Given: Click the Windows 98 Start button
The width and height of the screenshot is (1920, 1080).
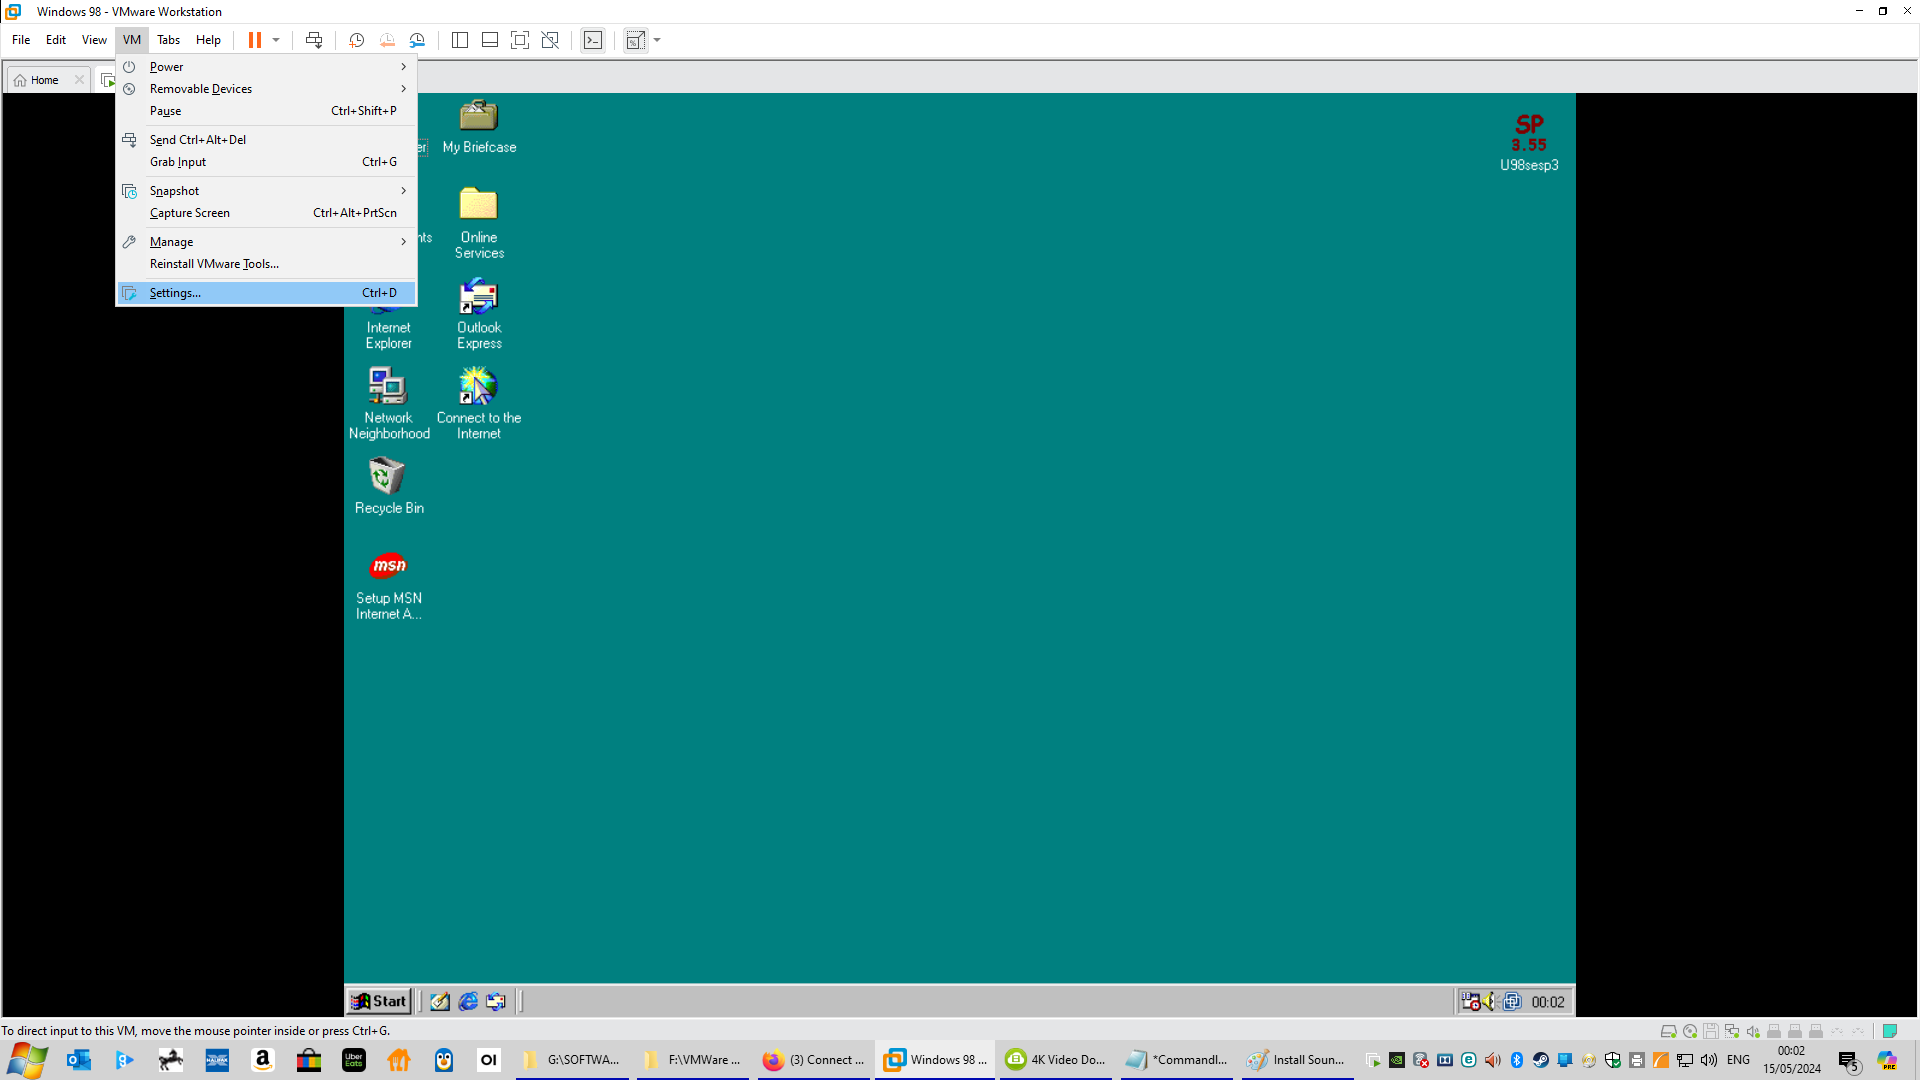Looking at the screenshot, I should (x=379, y=1001).
